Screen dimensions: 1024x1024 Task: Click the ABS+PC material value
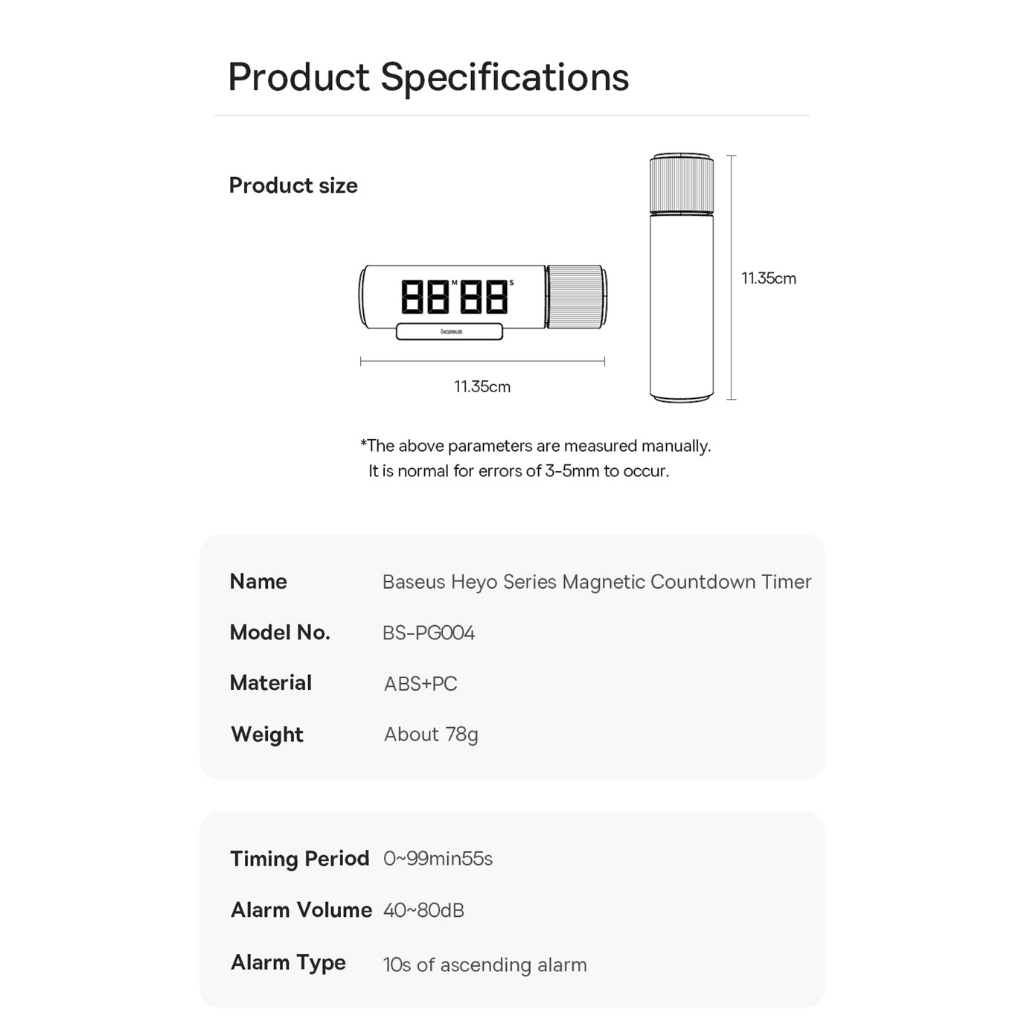(x=420, y=684)
